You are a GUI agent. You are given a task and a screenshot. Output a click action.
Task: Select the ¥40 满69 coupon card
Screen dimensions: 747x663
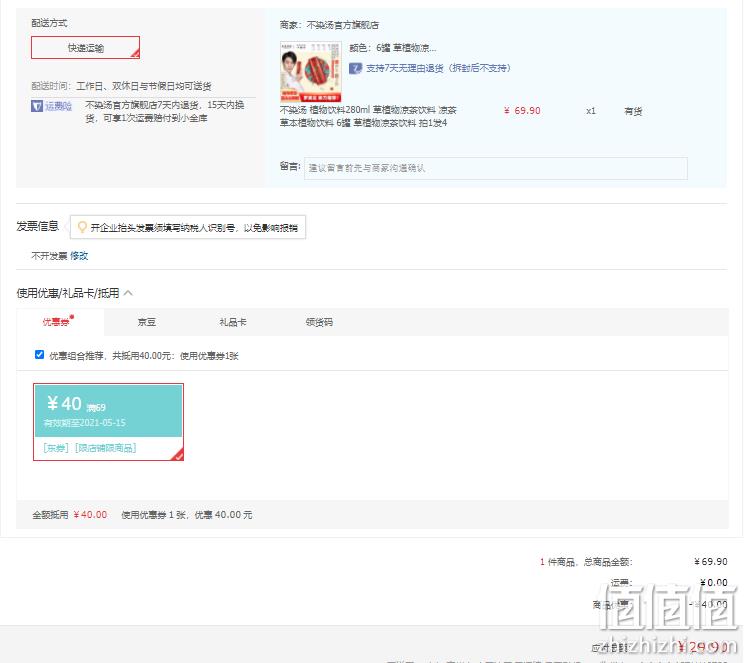109,422
